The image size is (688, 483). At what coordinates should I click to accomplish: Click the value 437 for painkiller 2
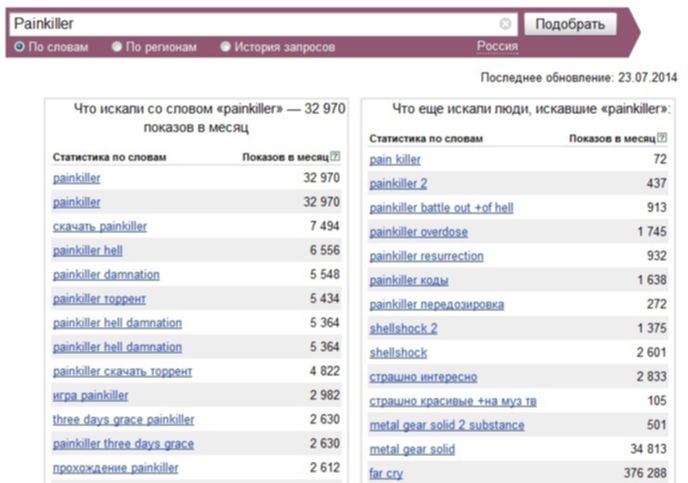point(657,183)
